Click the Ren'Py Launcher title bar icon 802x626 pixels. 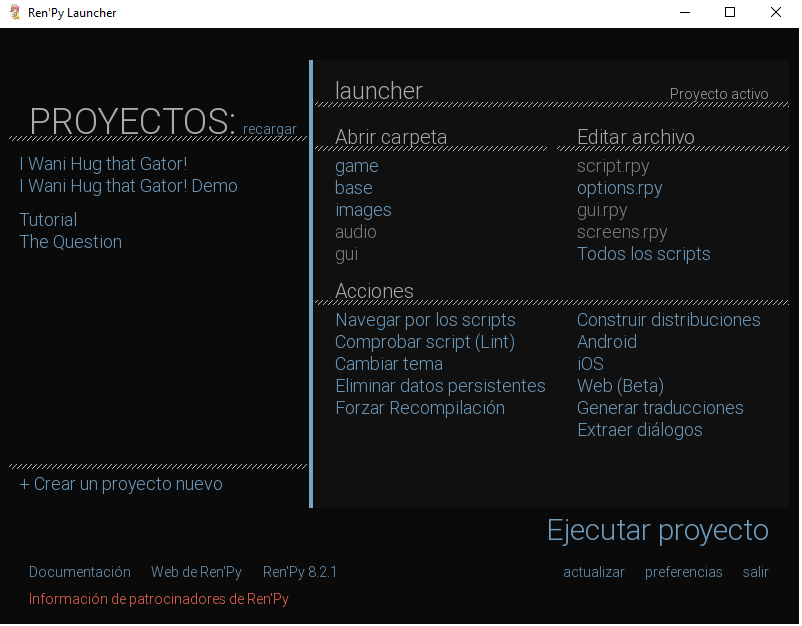tap(15, 12)
